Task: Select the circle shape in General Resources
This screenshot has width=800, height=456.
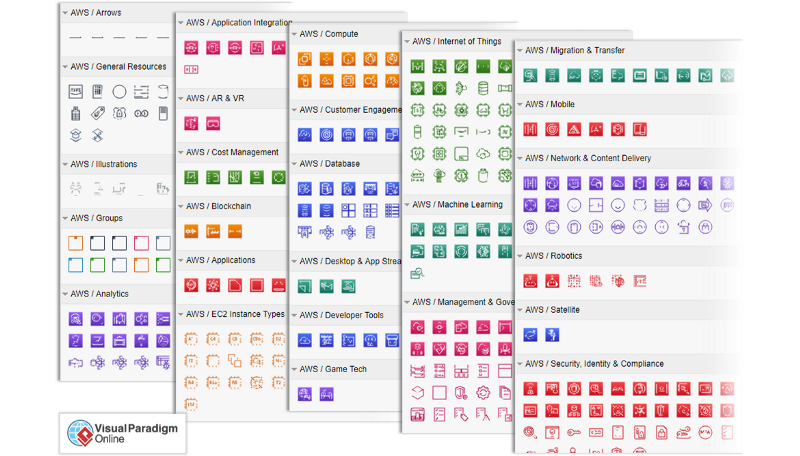Action: click(119, 91)
